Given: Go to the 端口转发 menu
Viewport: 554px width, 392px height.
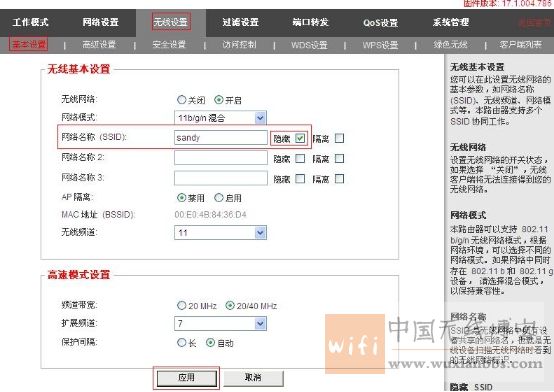Looking at the screenshot, I should coord(311,22).
